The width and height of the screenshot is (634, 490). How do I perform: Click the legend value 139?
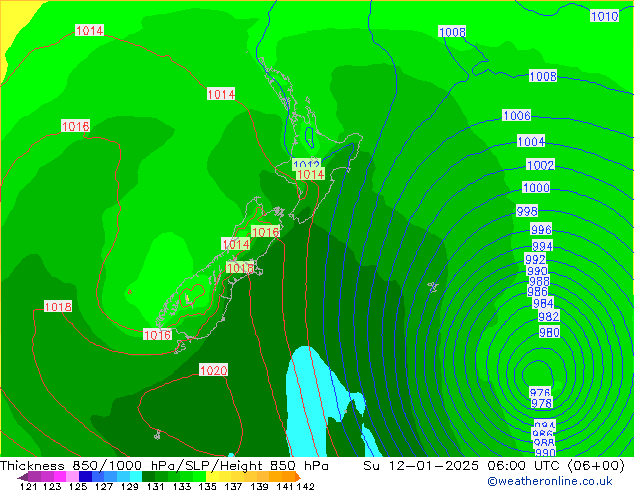[x=259, y=486]
